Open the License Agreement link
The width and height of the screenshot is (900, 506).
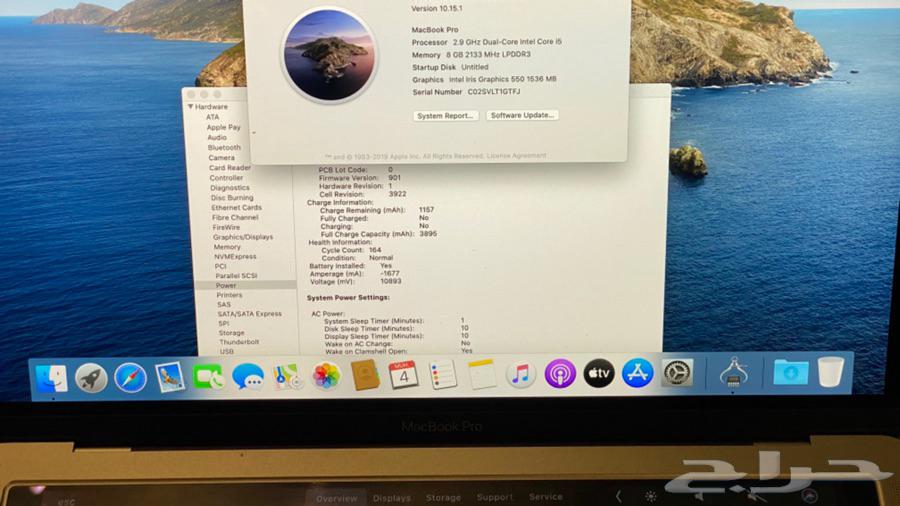[516, 155]
